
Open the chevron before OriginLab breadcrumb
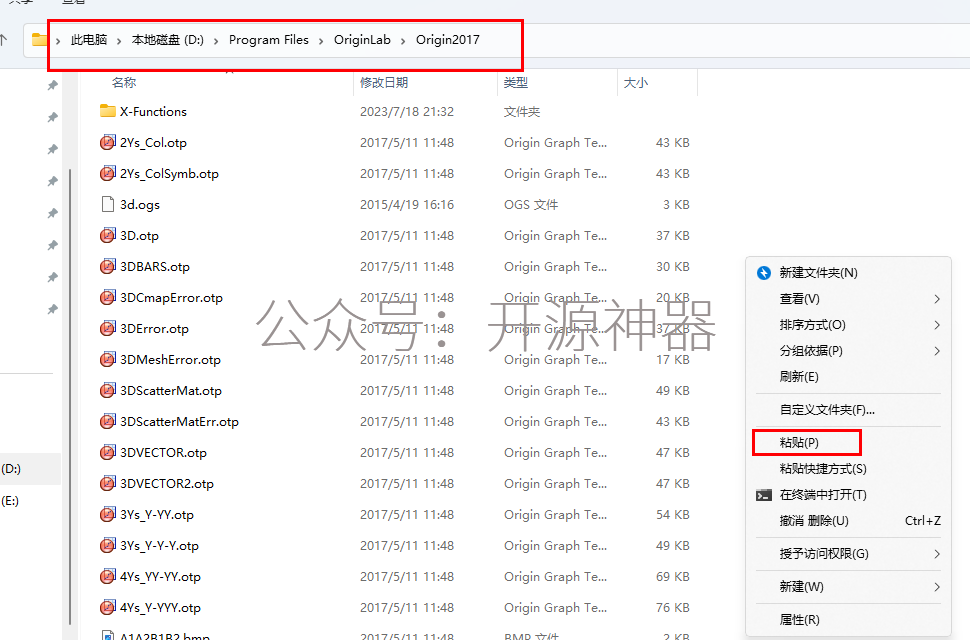[x=321, y=41]
